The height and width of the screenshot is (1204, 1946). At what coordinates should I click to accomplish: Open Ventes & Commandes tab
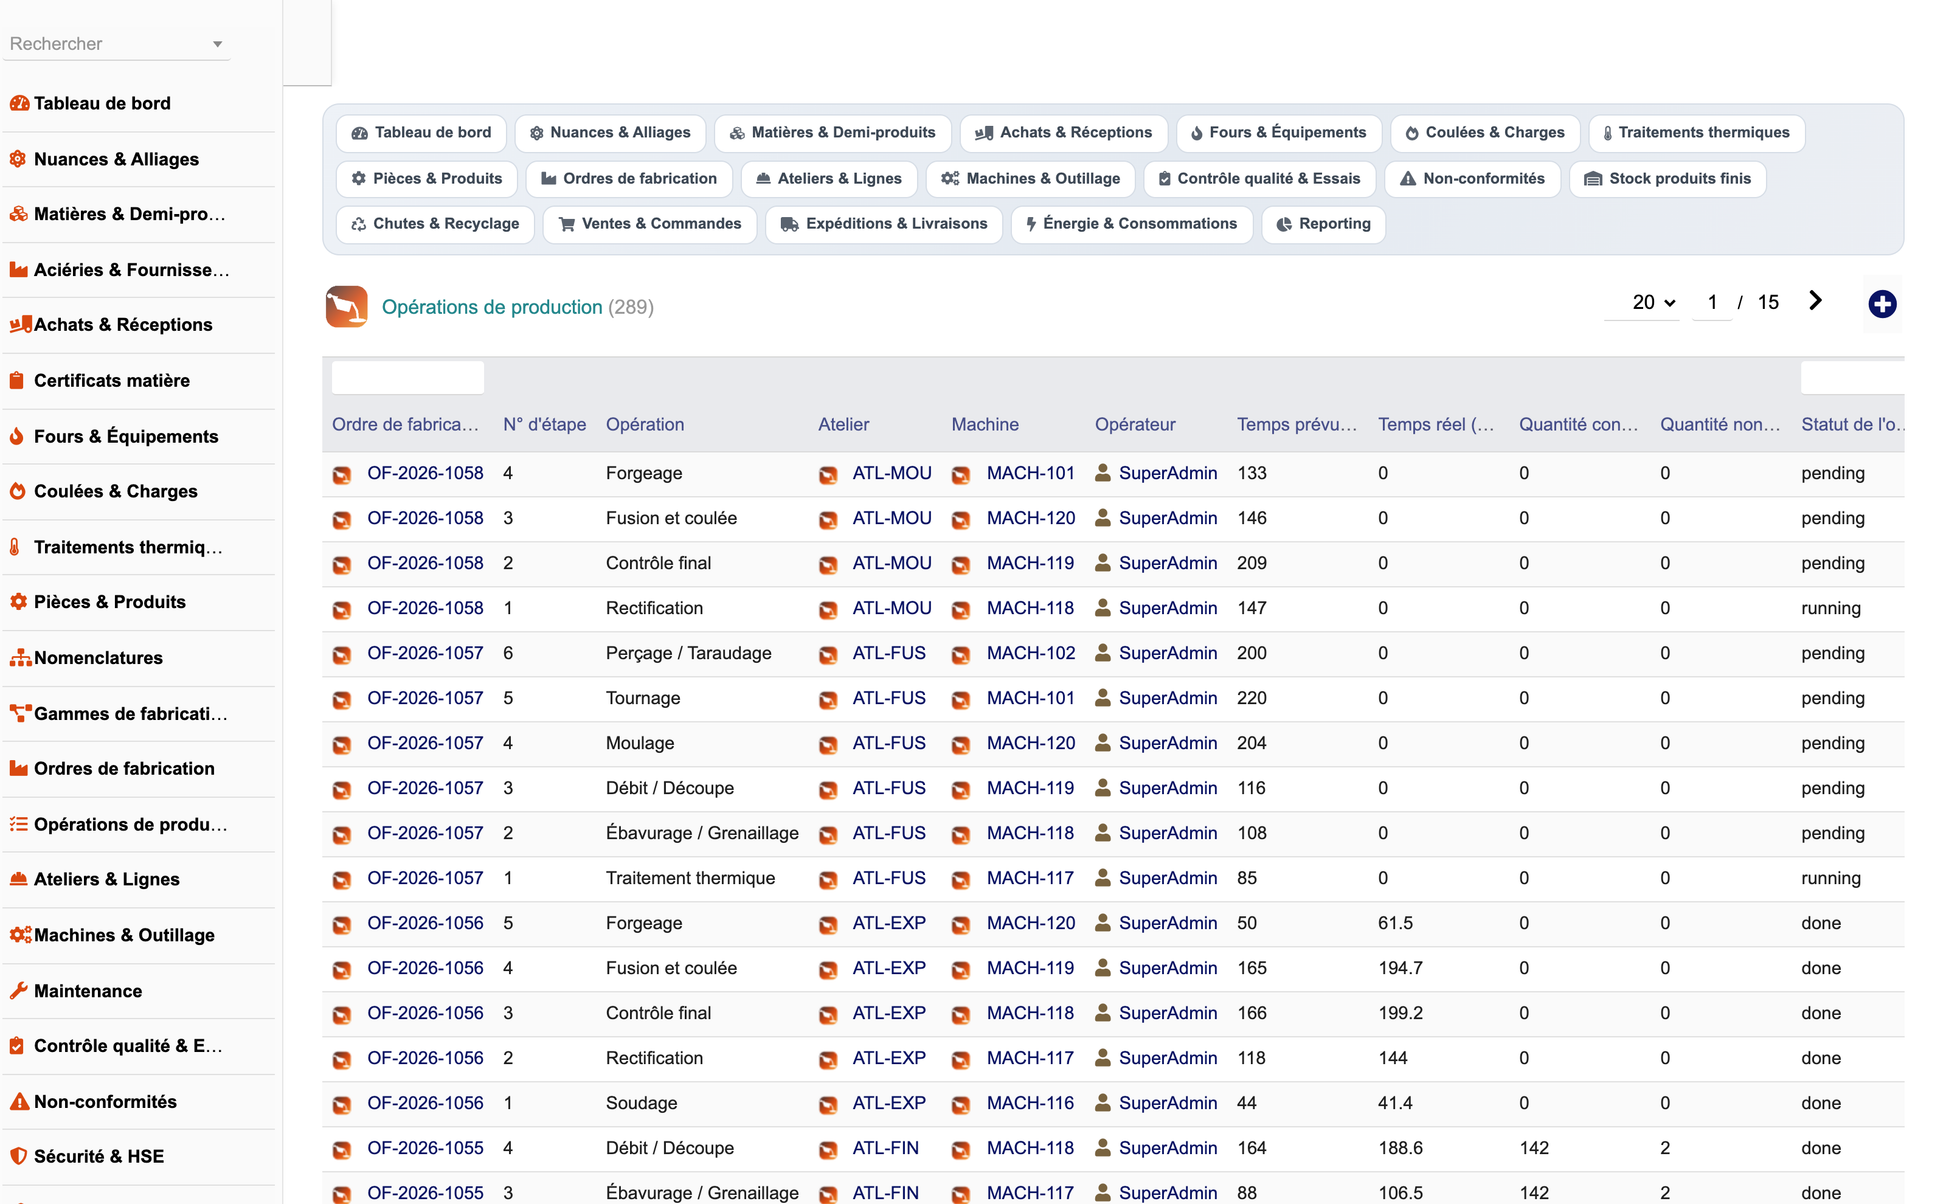pyautogui.click(x=649, y=224)
